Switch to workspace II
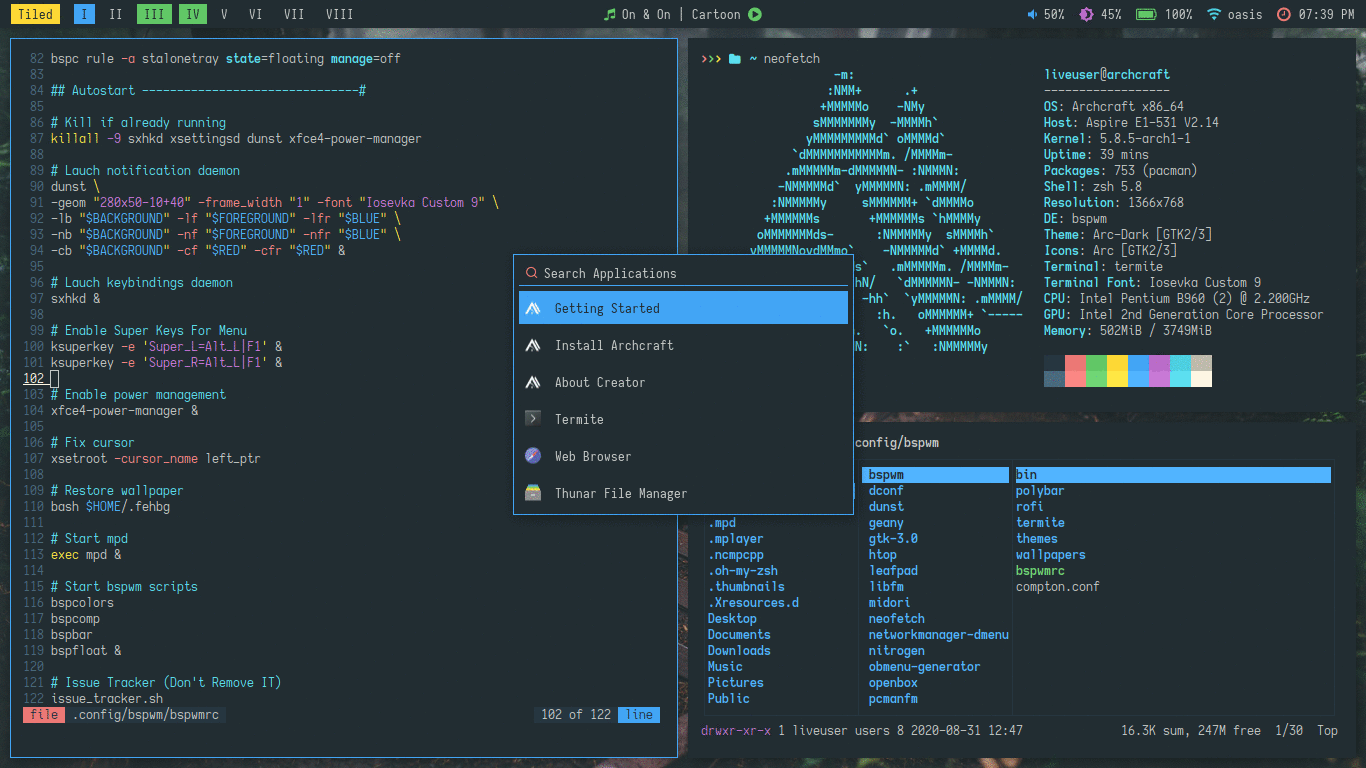Screen dimensions: 1366x768 pyautogui.click(x=116, y=14)
